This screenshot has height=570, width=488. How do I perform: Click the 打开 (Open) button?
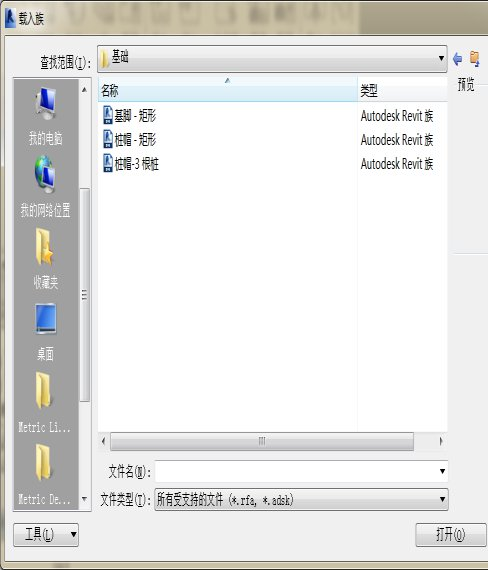[x=451, y=534]
